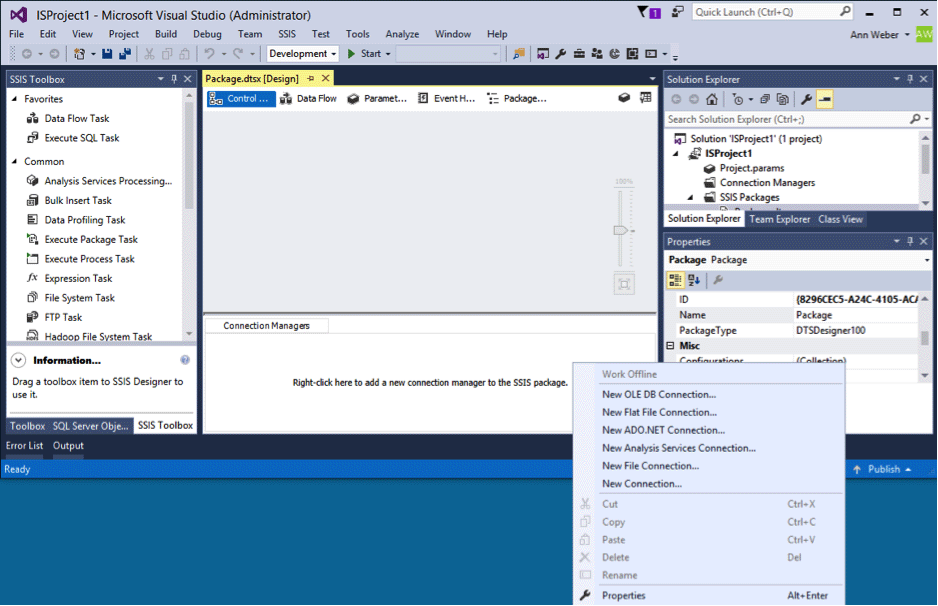Click the highlighted Preview Selected Items icon
Screen dimensions: 938x606
coord(824,99)
